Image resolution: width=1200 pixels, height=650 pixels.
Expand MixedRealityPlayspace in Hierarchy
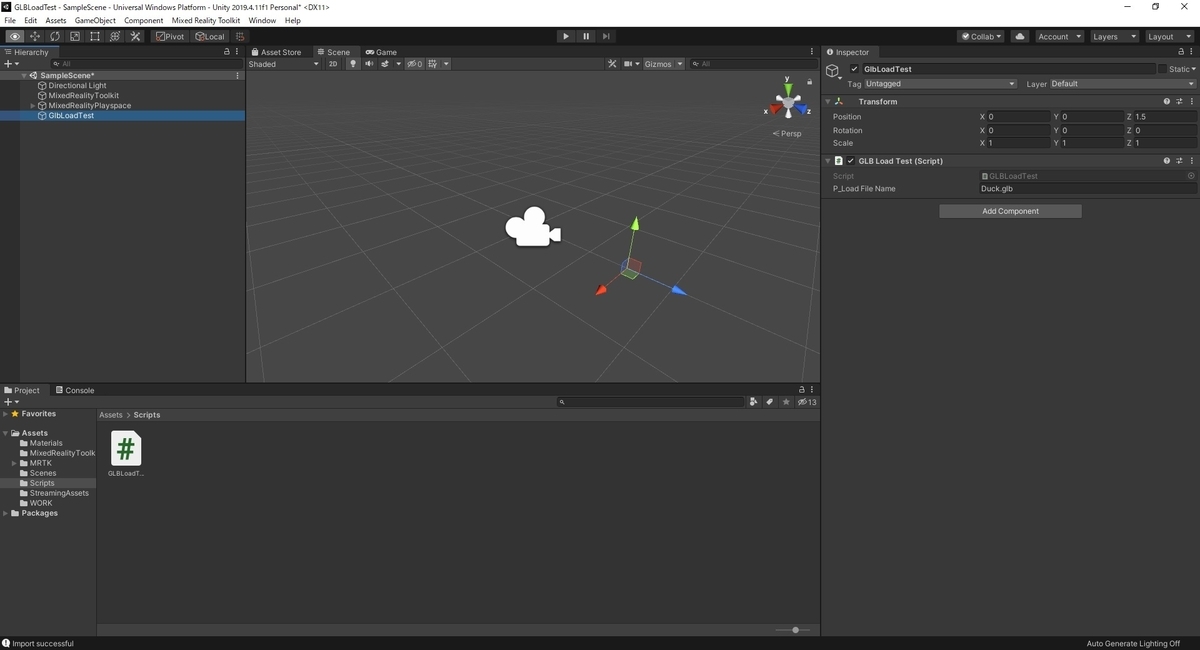tap(33, 106)
